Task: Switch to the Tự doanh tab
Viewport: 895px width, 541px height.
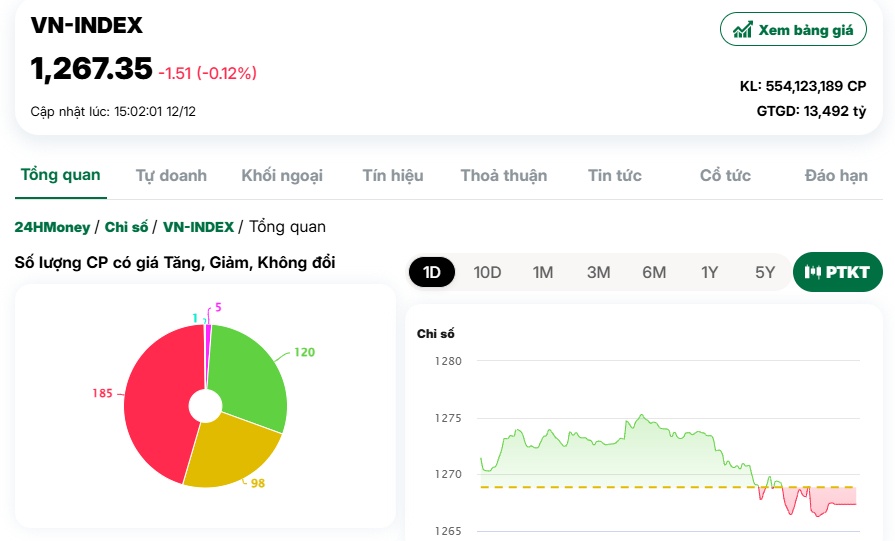Action: coord(171,175)
